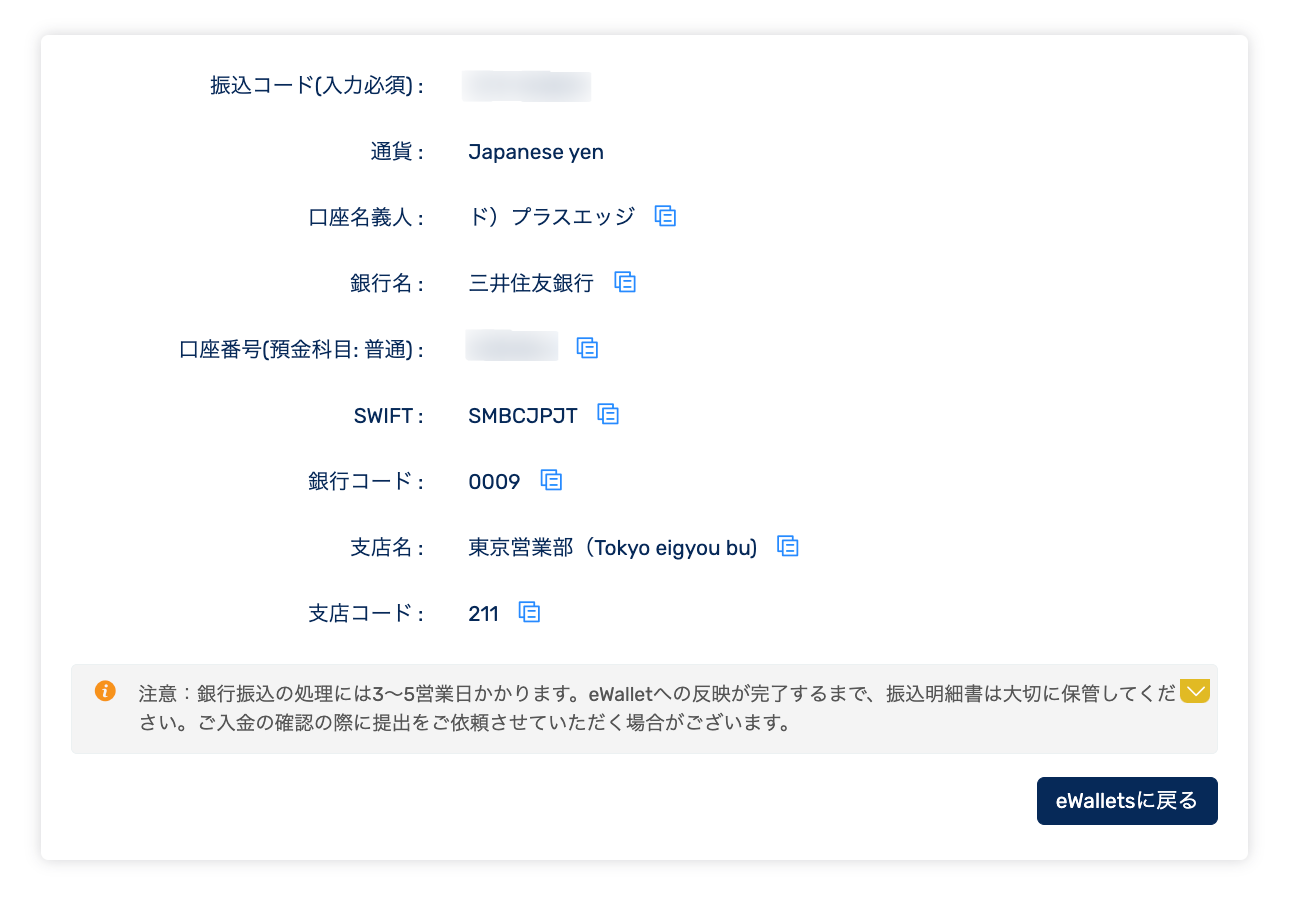Screen dimensions: 1304x898
Task: Click the 銀行コード label
Action: coord(366,481)
